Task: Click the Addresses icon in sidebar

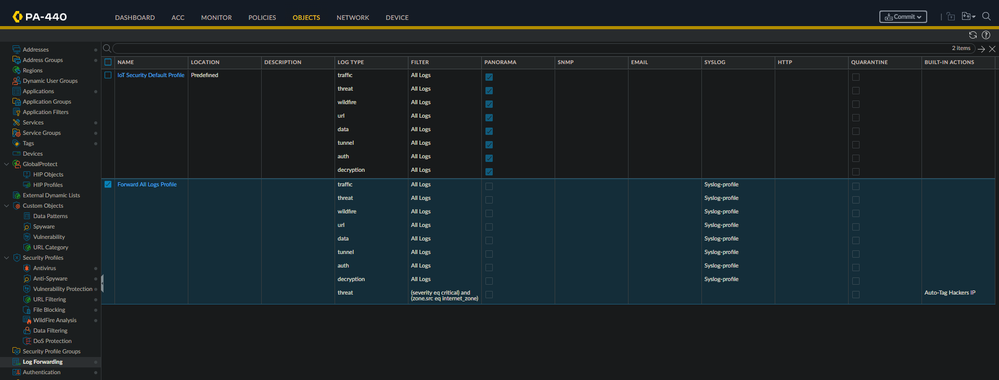Action: pos(17,49)
